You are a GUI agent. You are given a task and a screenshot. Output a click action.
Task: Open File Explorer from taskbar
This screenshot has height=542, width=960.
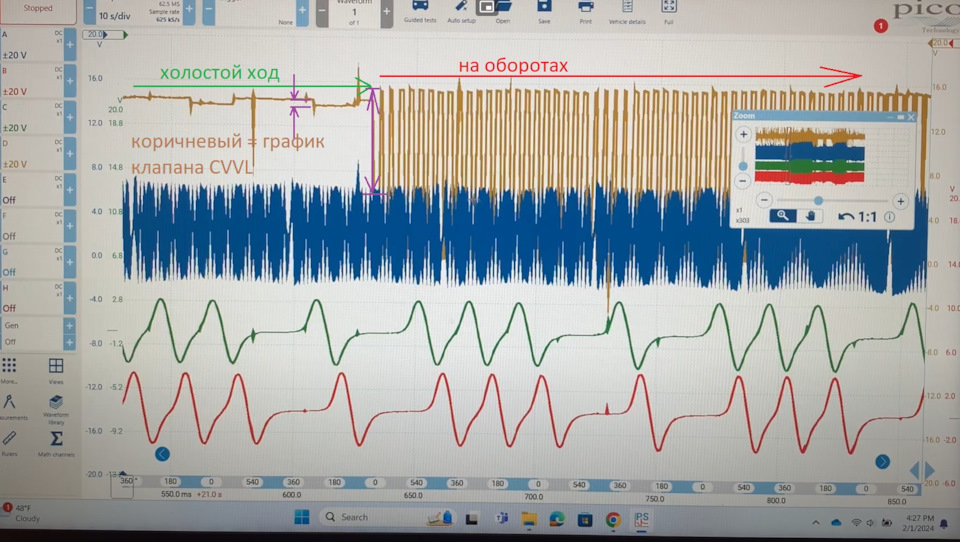click(x=529, y=519)
